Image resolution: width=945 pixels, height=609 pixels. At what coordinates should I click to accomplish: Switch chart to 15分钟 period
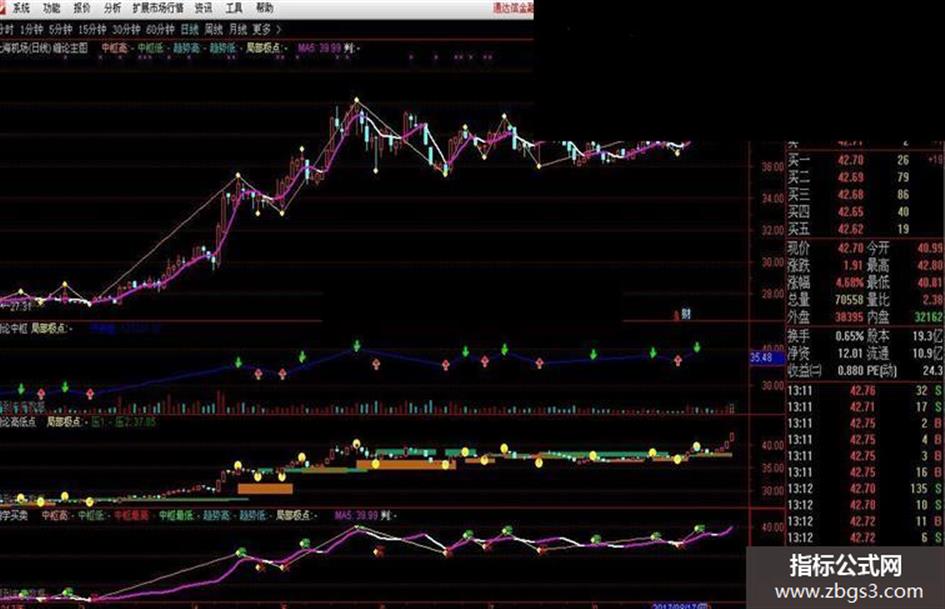tap(92, 29)
